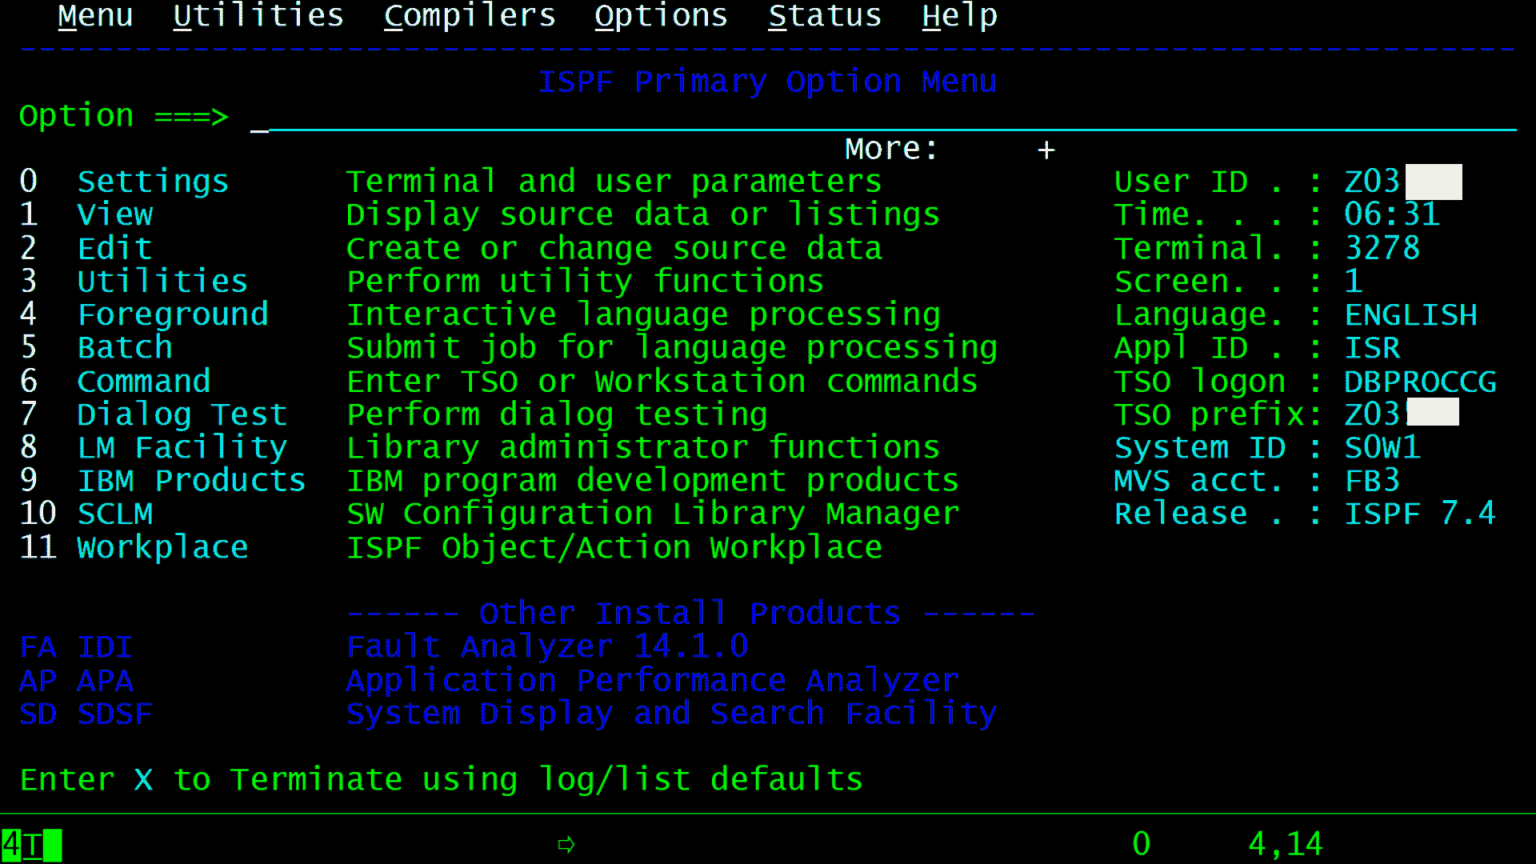
Task: Click the Release value ISPF 7.4
Action: [x=1420, y=513]
